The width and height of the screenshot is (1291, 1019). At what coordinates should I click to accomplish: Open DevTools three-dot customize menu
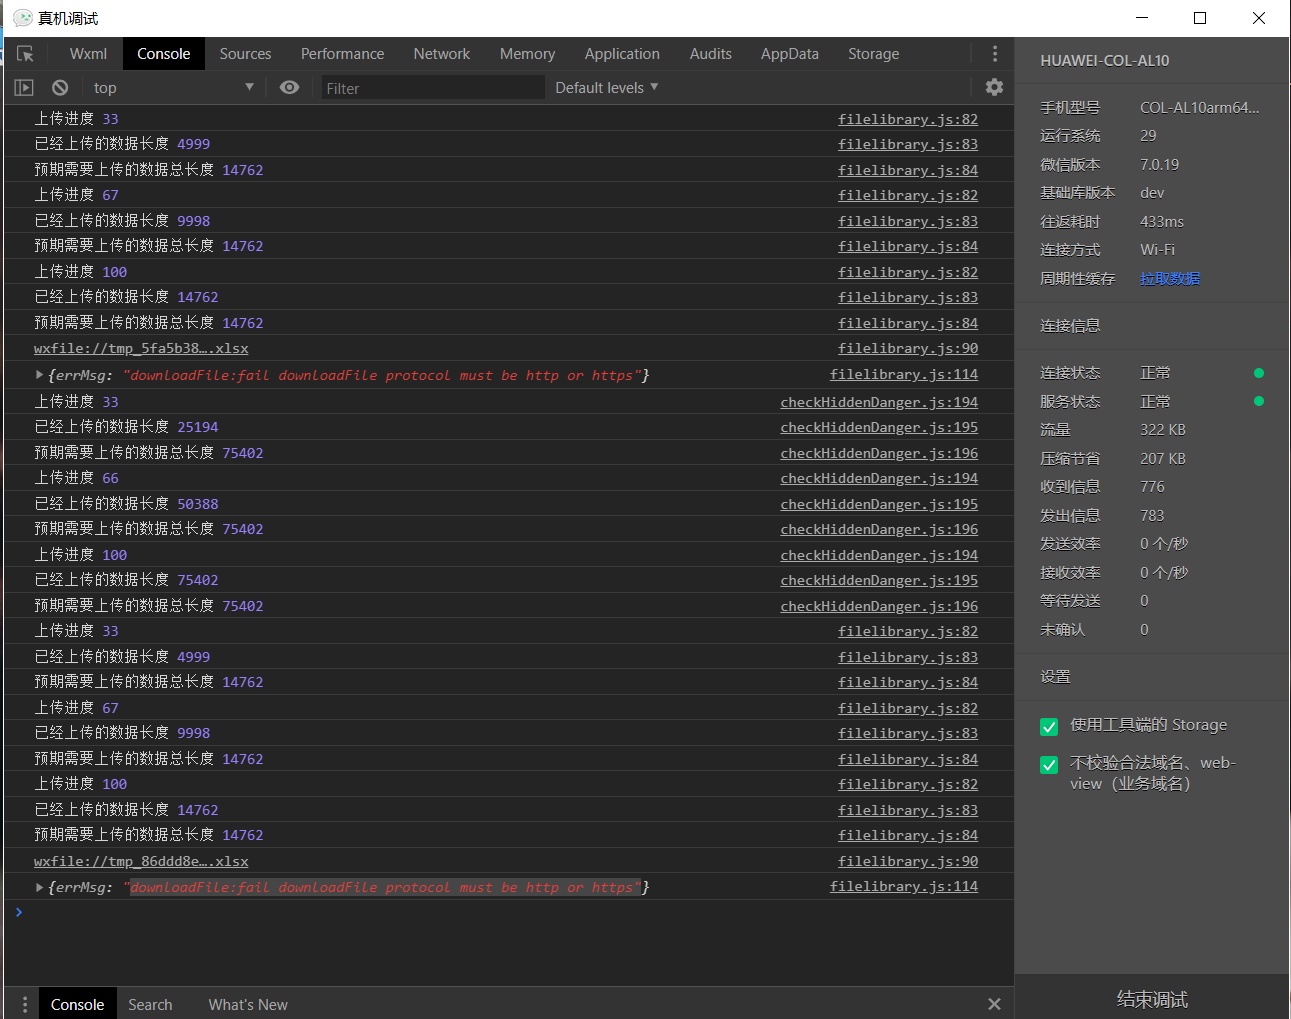(x=994, y=54)
